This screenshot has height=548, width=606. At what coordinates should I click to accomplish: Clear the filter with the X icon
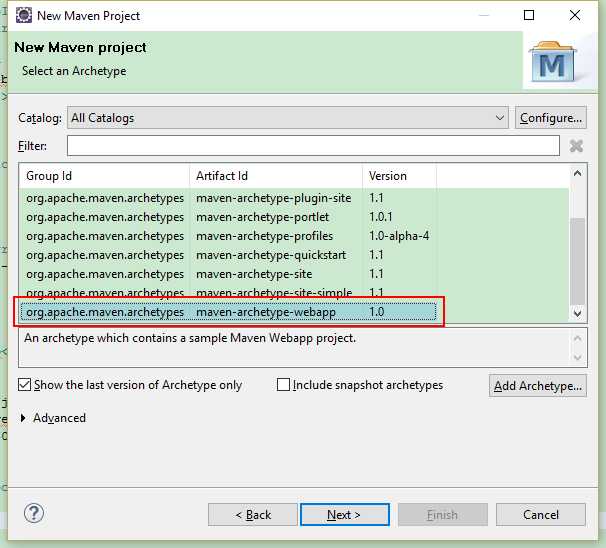pos(576,146)
